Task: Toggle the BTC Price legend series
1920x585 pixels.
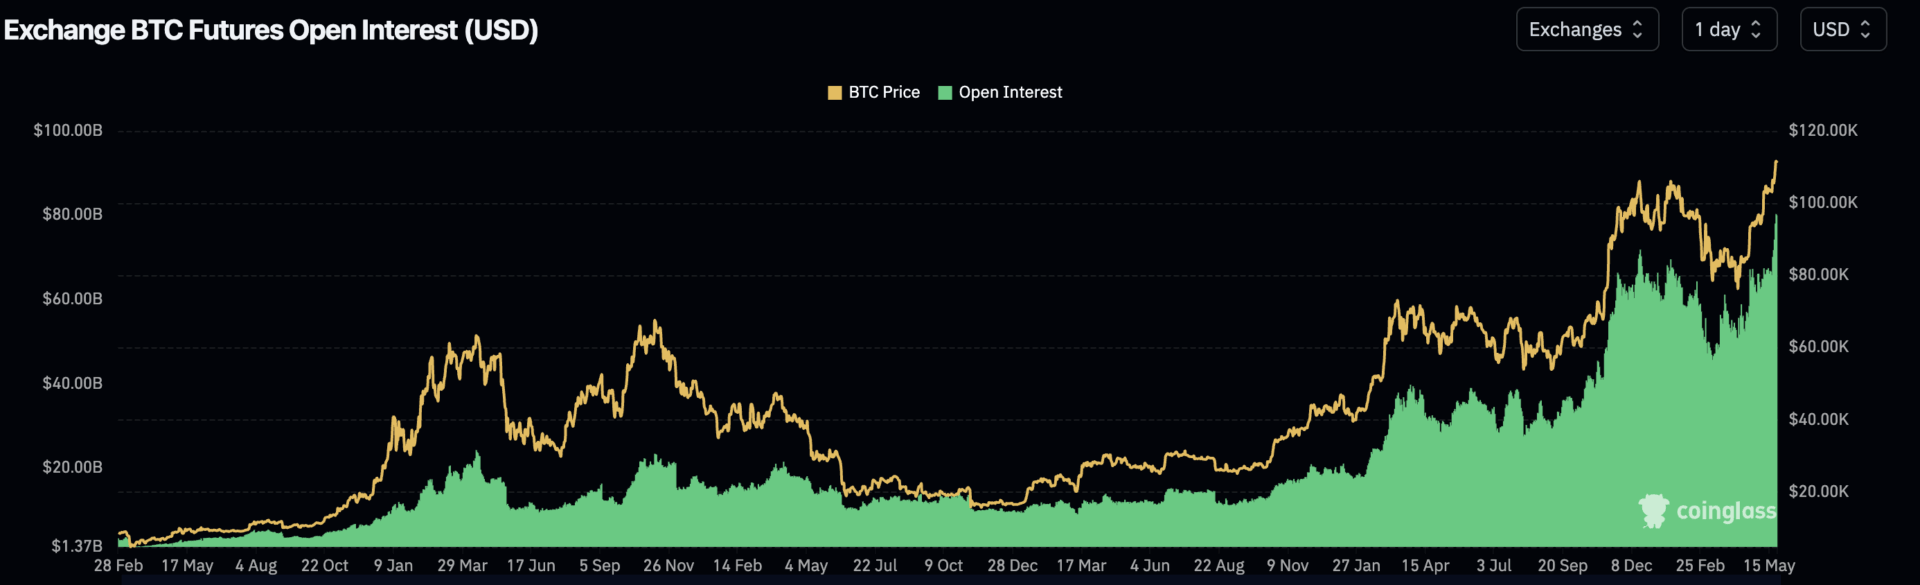Action: click(x=874, y=92)
